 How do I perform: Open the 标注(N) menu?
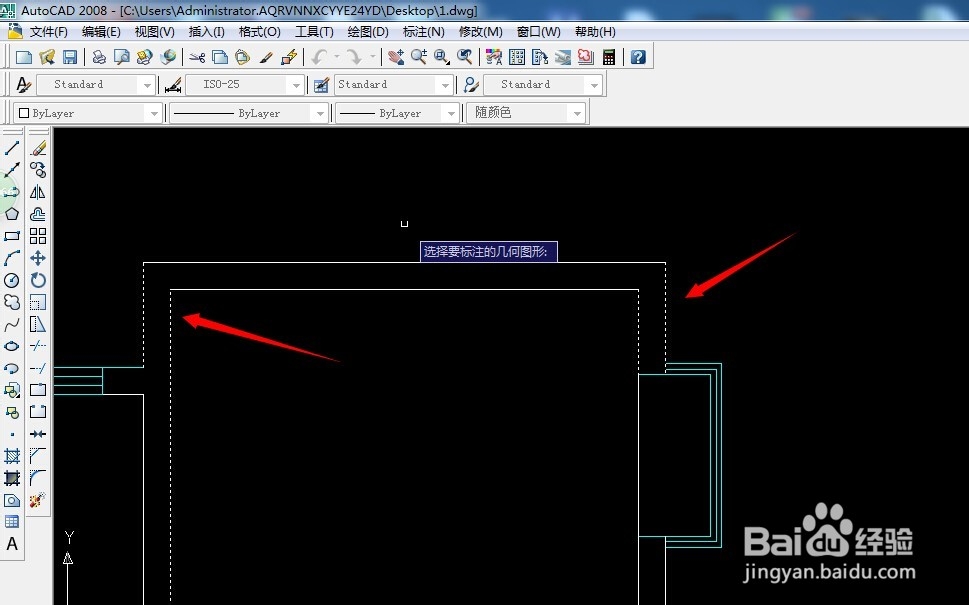pyautogui.click(x=423, y=32)
